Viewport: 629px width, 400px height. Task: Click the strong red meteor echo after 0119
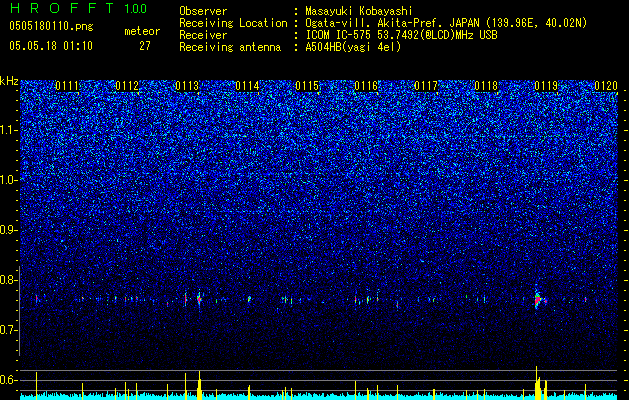(538, 300)
